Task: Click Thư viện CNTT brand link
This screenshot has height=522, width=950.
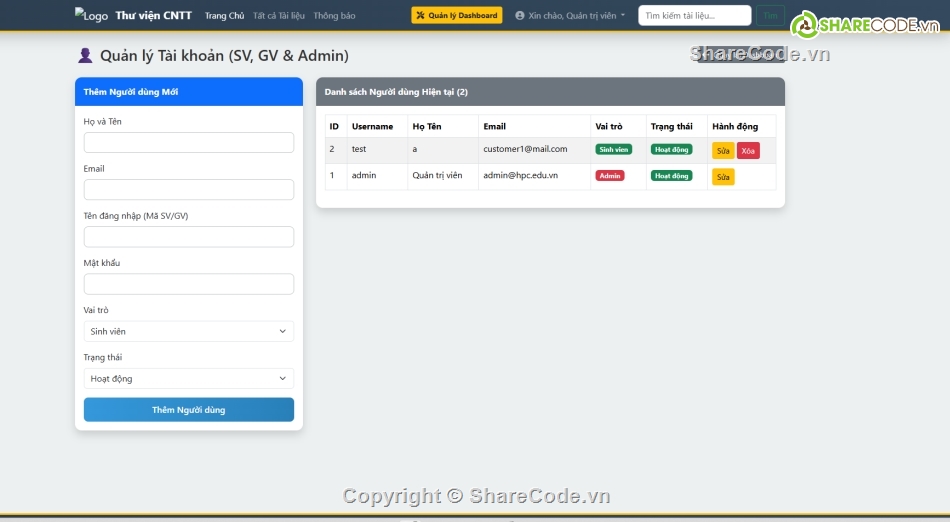Action: [x=153, y=16]
